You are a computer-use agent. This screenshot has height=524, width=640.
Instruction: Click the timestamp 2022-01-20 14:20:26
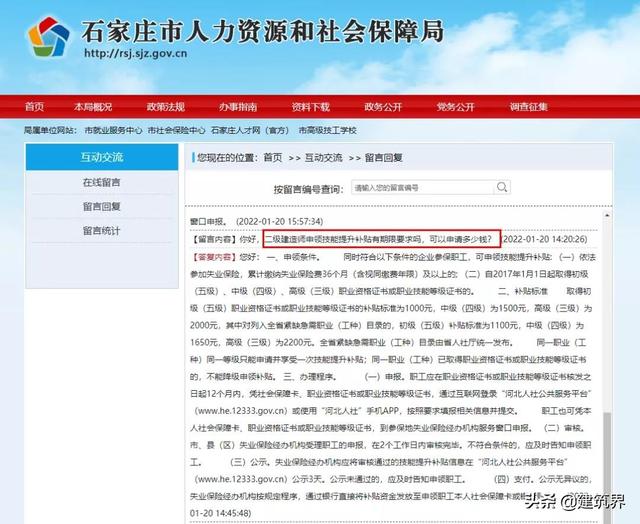[x=544, y=239]
